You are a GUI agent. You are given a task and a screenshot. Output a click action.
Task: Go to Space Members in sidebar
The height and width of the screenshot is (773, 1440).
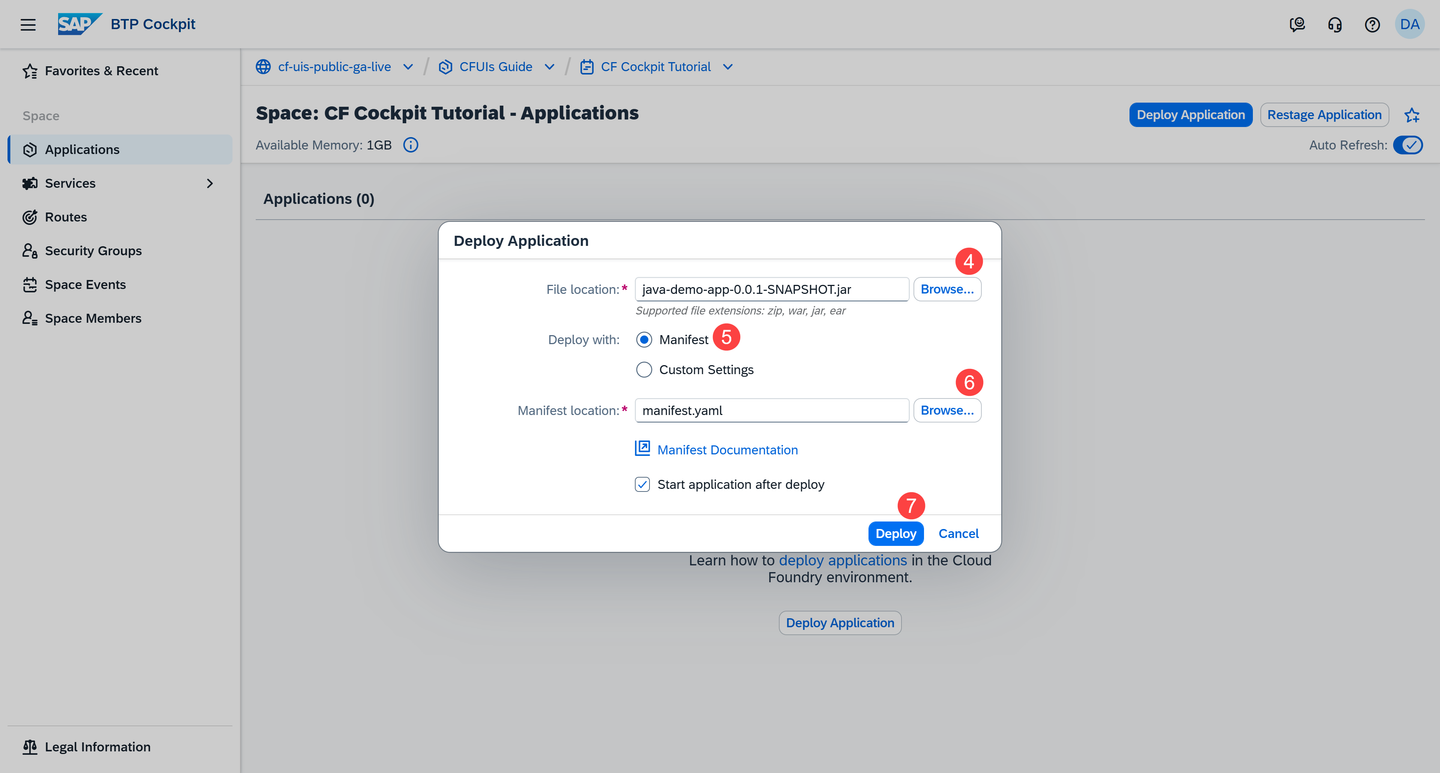pos(120,318)
